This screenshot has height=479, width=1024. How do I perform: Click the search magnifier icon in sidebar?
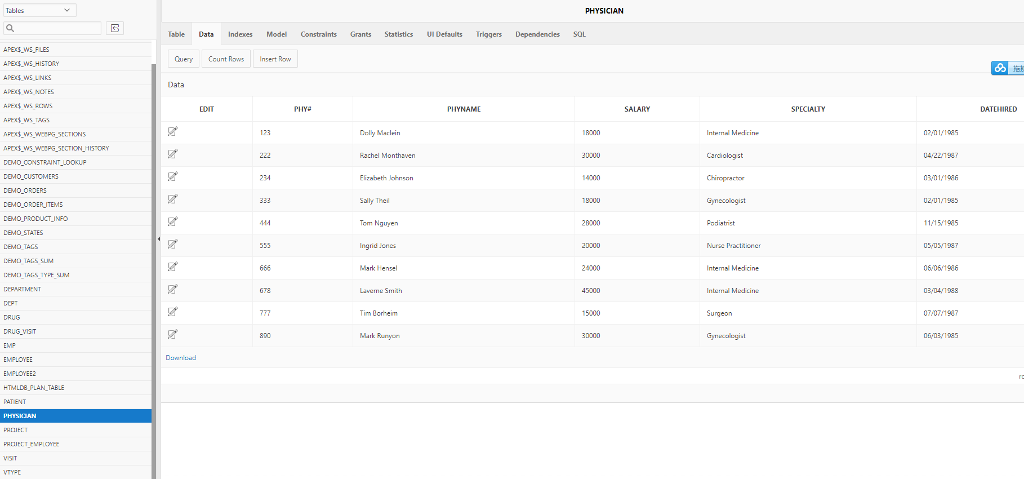[x=10, y=28]
